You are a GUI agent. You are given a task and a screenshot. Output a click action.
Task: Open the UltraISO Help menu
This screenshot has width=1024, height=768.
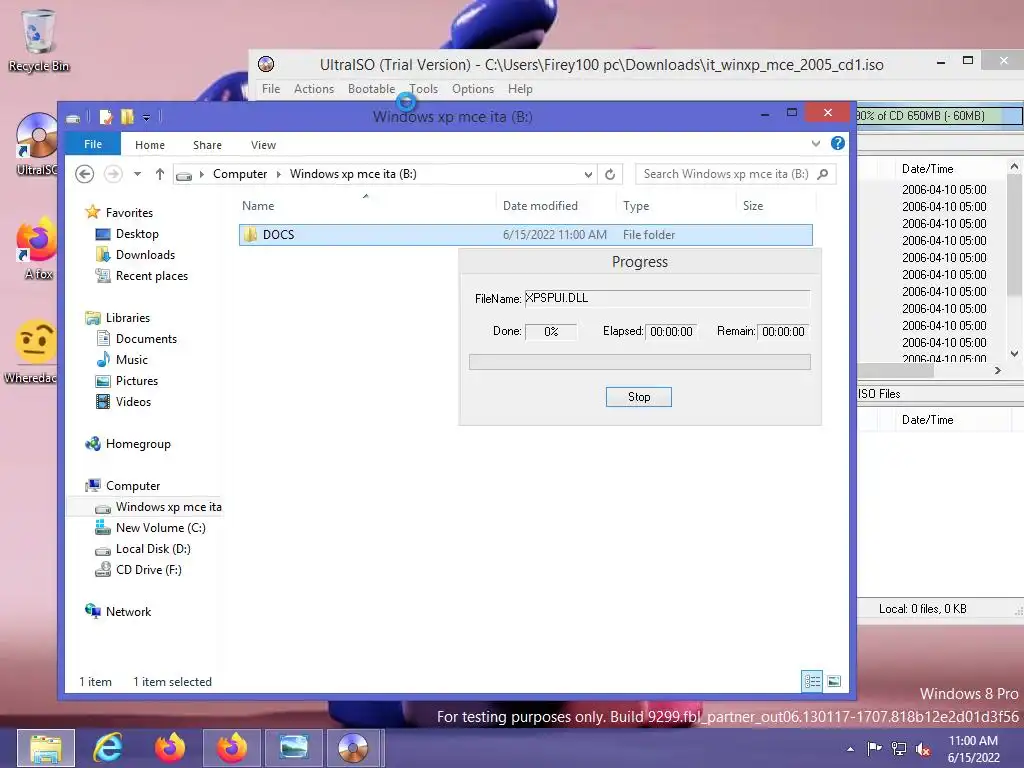(x=520, y=89)
